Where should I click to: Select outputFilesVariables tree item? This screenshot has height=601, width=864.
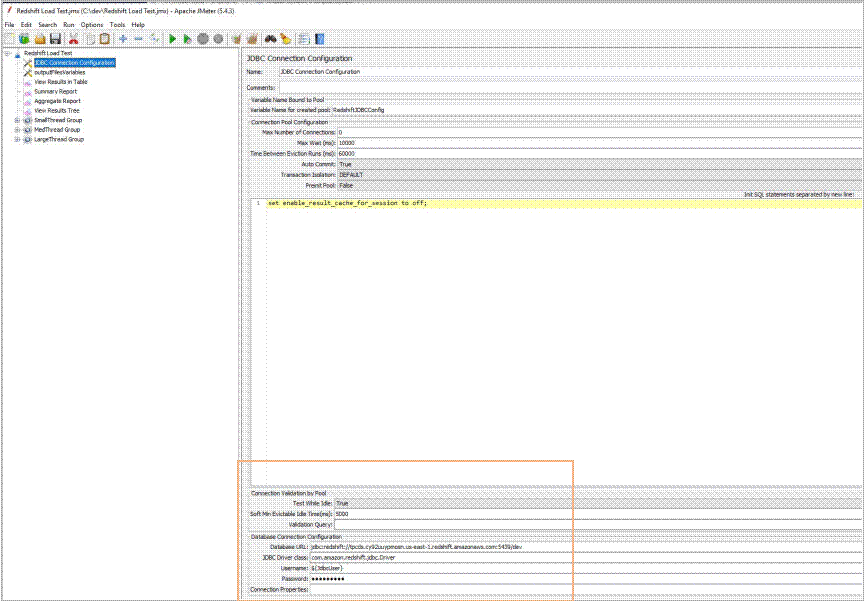pyautogui.click(x=60, y=72)
